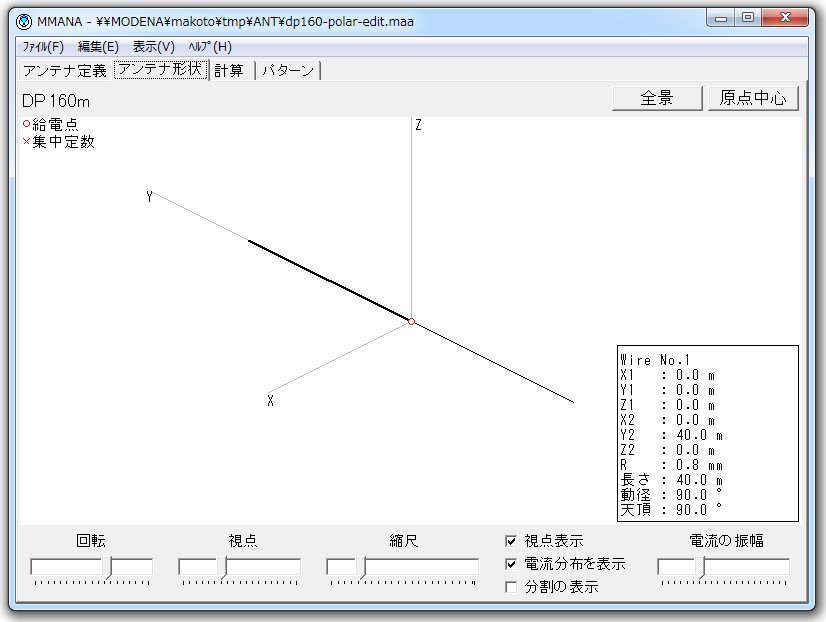Click the left 回転 rotation slider
This screenshot has width=826, height=622.
(67, 567)
